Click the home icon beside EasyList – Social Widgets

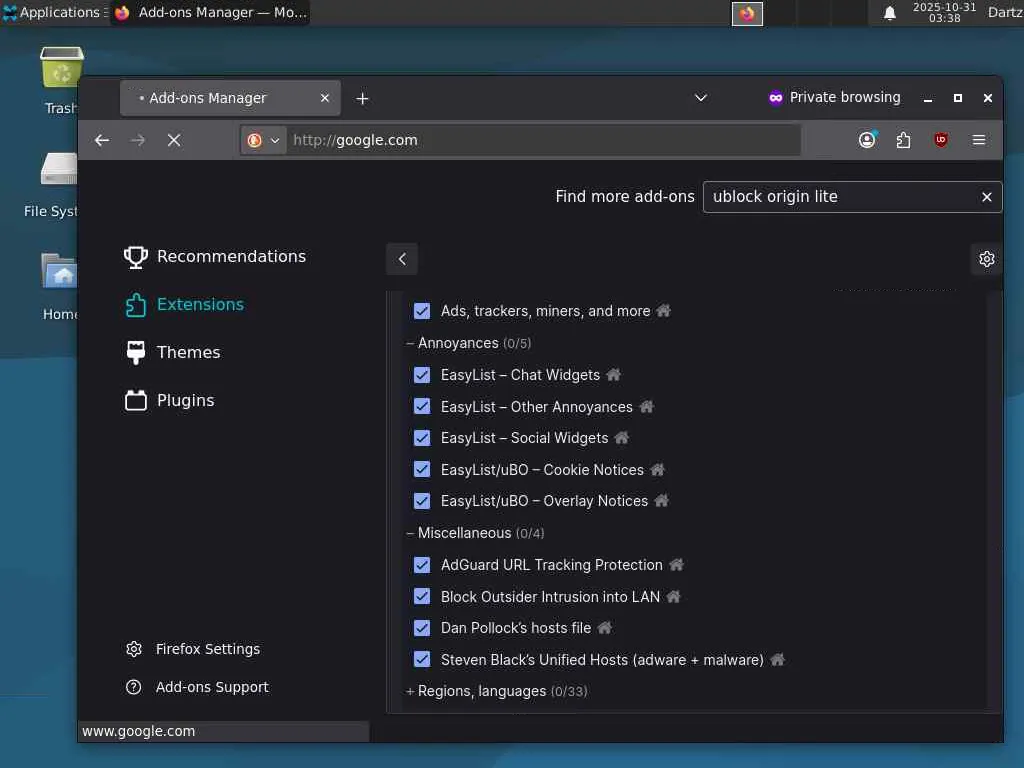click(x=622, y=438)
